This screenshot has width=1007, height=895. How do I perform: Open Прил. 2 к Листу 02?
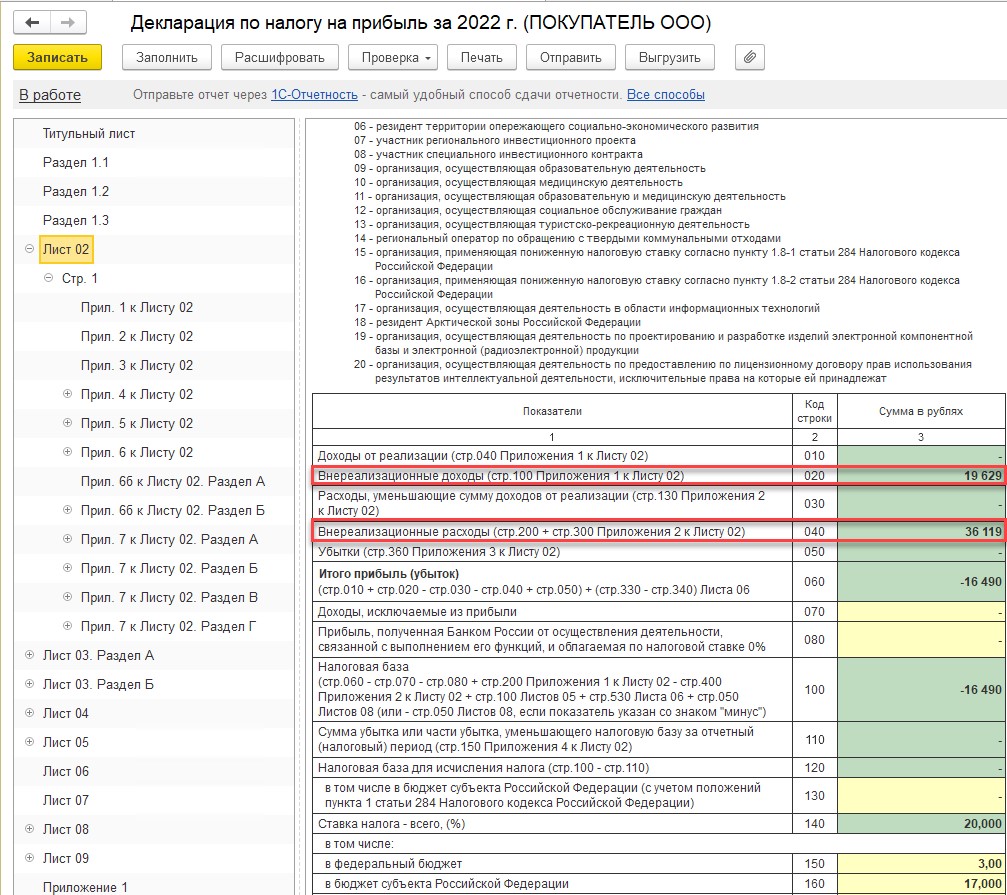(137, 336)
